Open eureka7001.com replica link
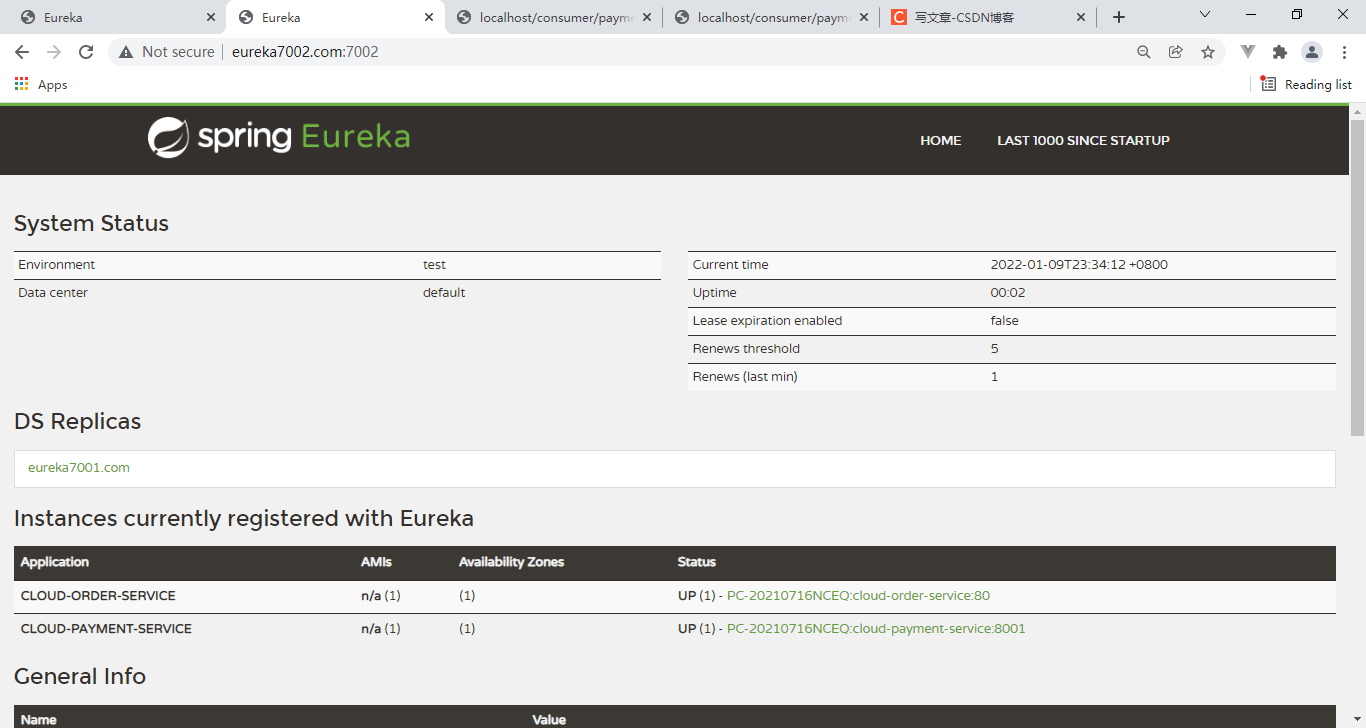1366x728 pixels. (79, 468)
